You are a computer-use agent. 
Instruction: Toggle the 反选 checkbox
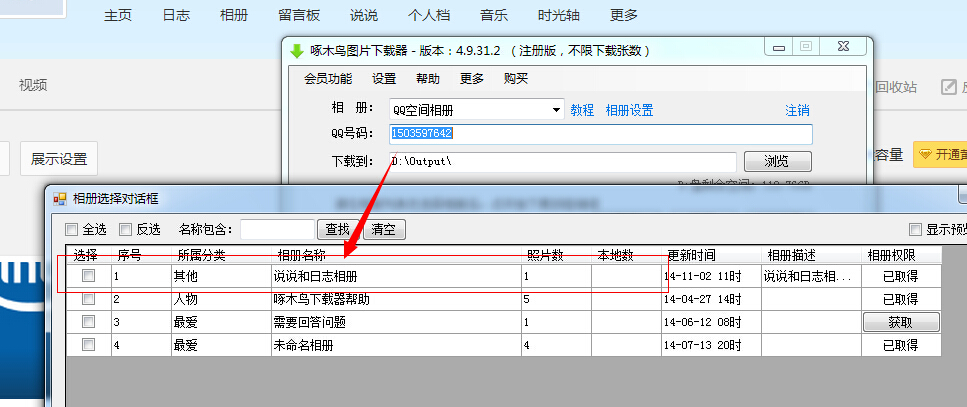(x=125, y=230)
